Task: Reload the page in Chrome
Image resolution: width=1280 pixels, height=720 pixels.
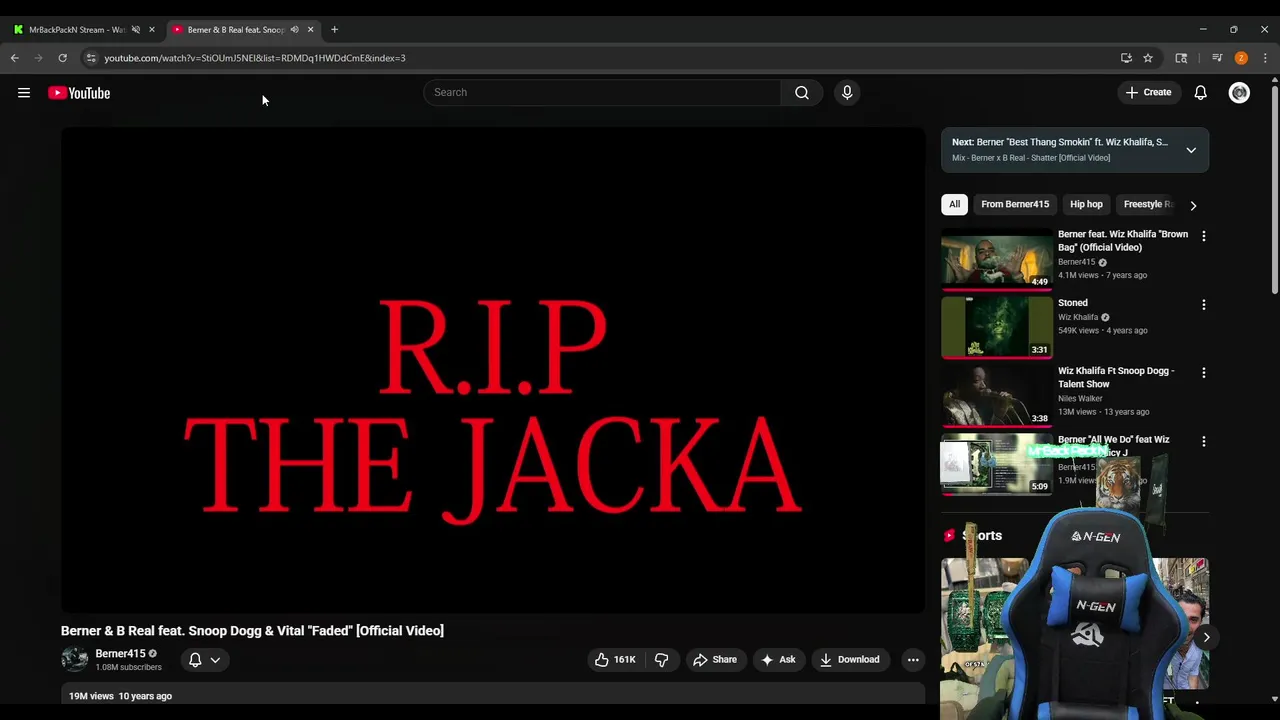Action: [62, 58]
